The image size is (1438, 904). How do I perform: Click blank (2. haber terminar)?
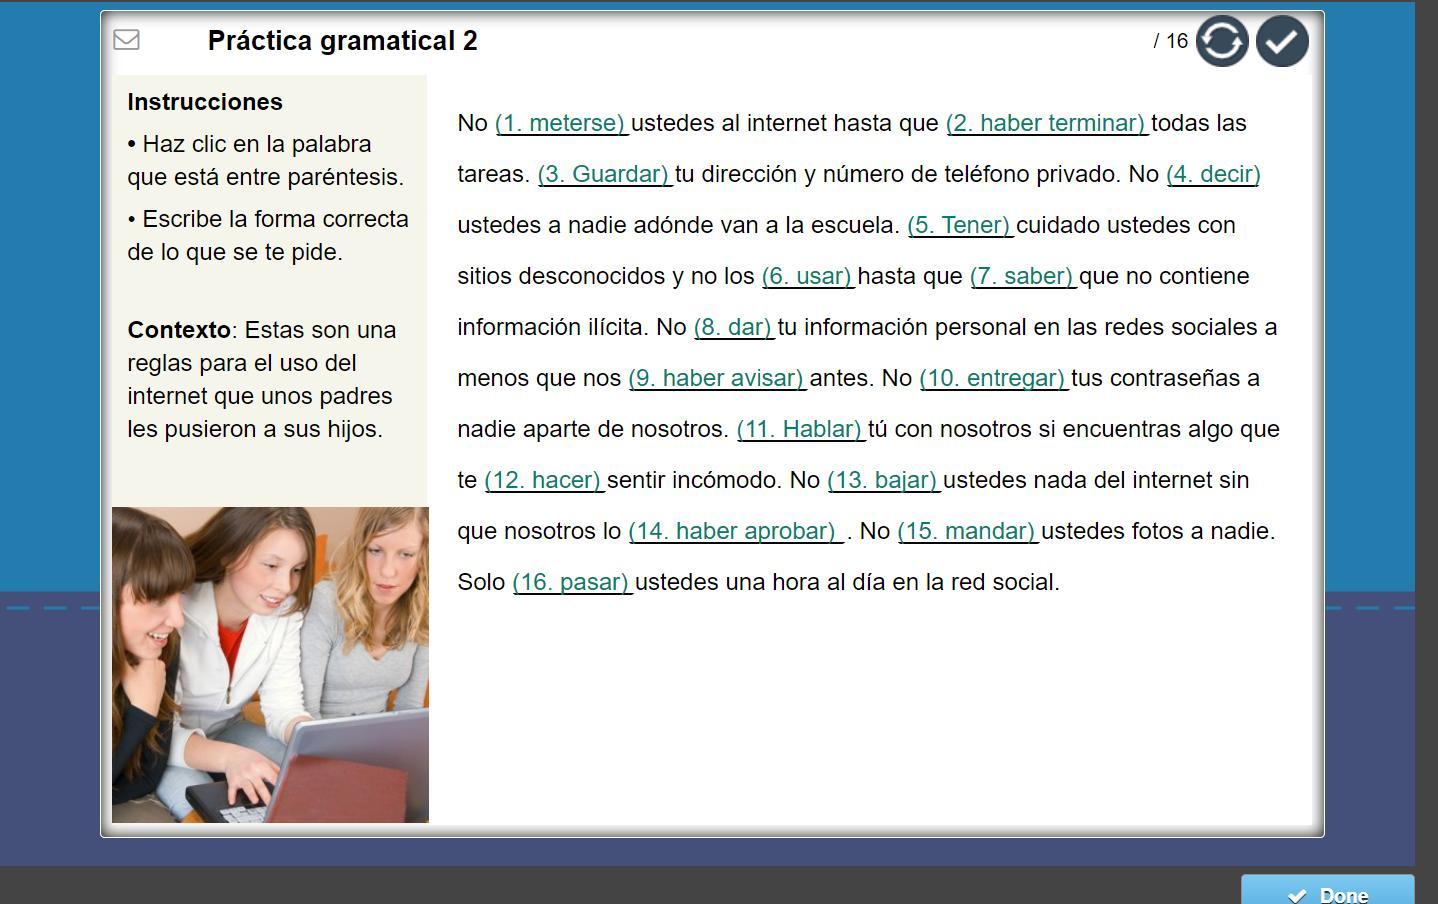(1046, 123)
